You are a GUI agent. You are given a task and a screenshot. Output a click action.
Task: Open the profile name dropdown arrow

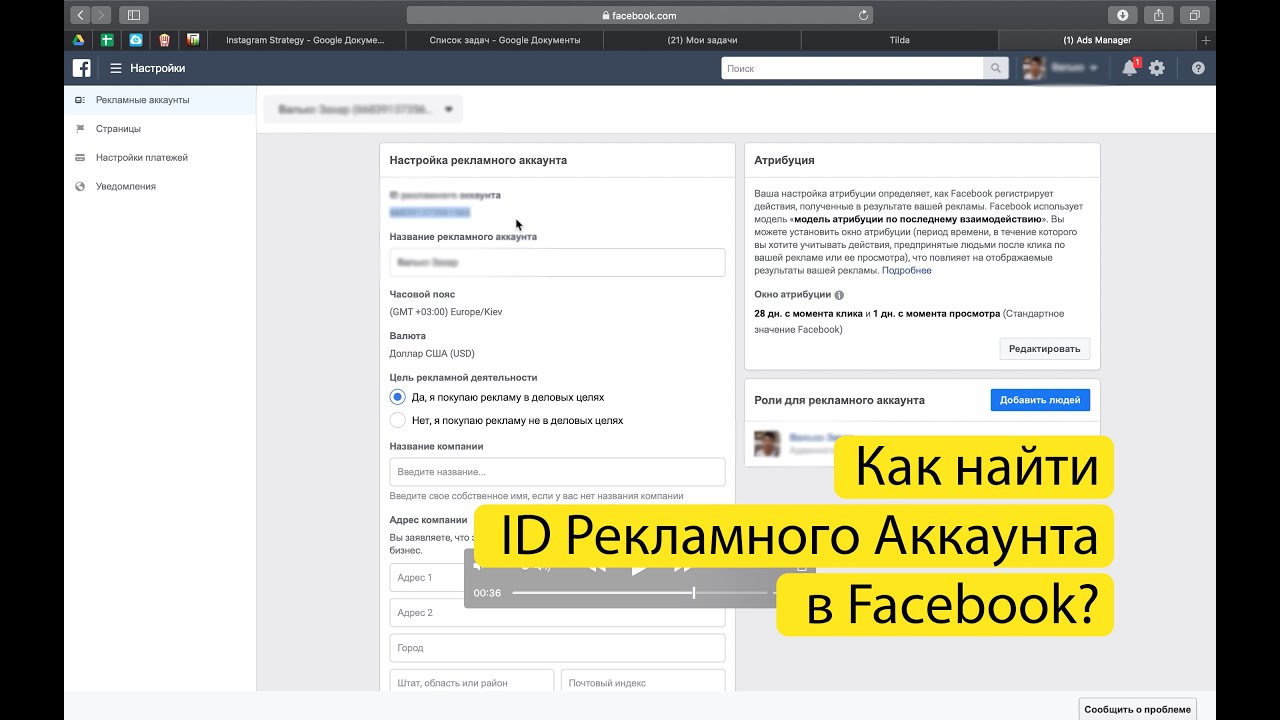[1094, 68]
